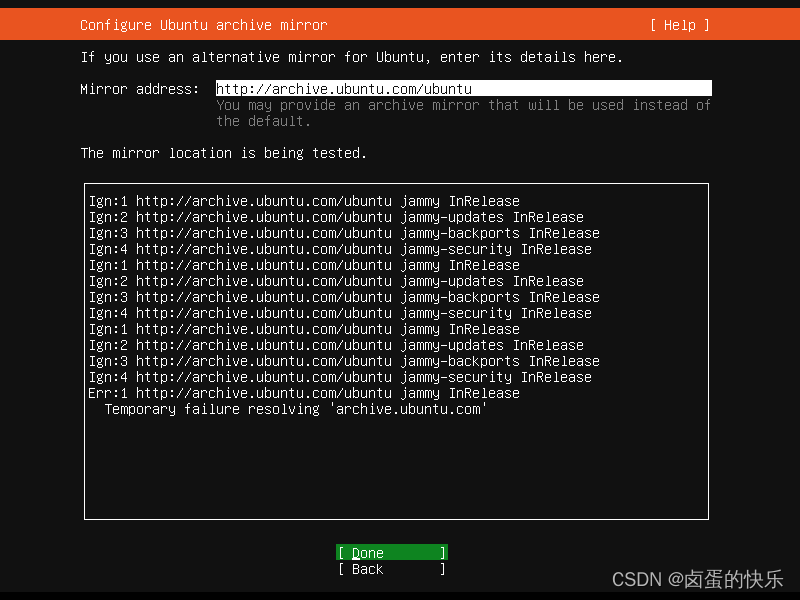
Task: Click the mirror hint text 'You may provide an archive mirror'
Action: (463, 113)
